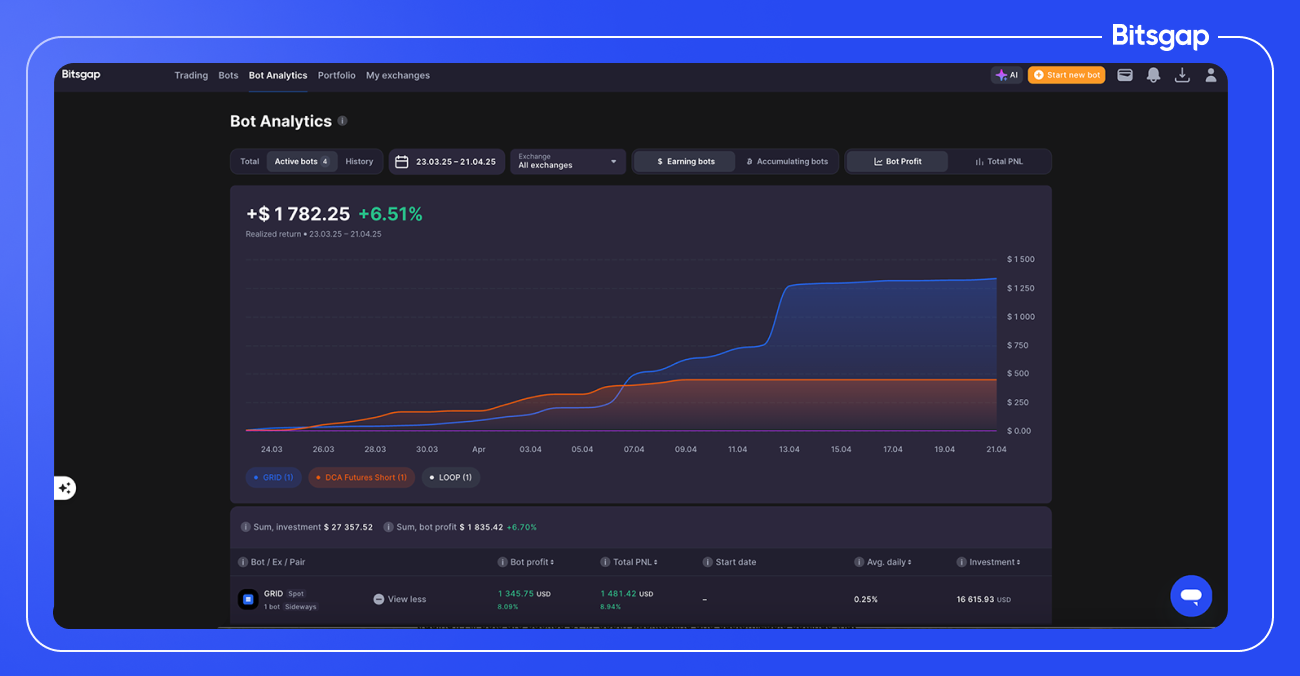Click the 0.25% avg. daily value
The height and width of the screenshot is (676, 1300).
click(x=866, y=599)
